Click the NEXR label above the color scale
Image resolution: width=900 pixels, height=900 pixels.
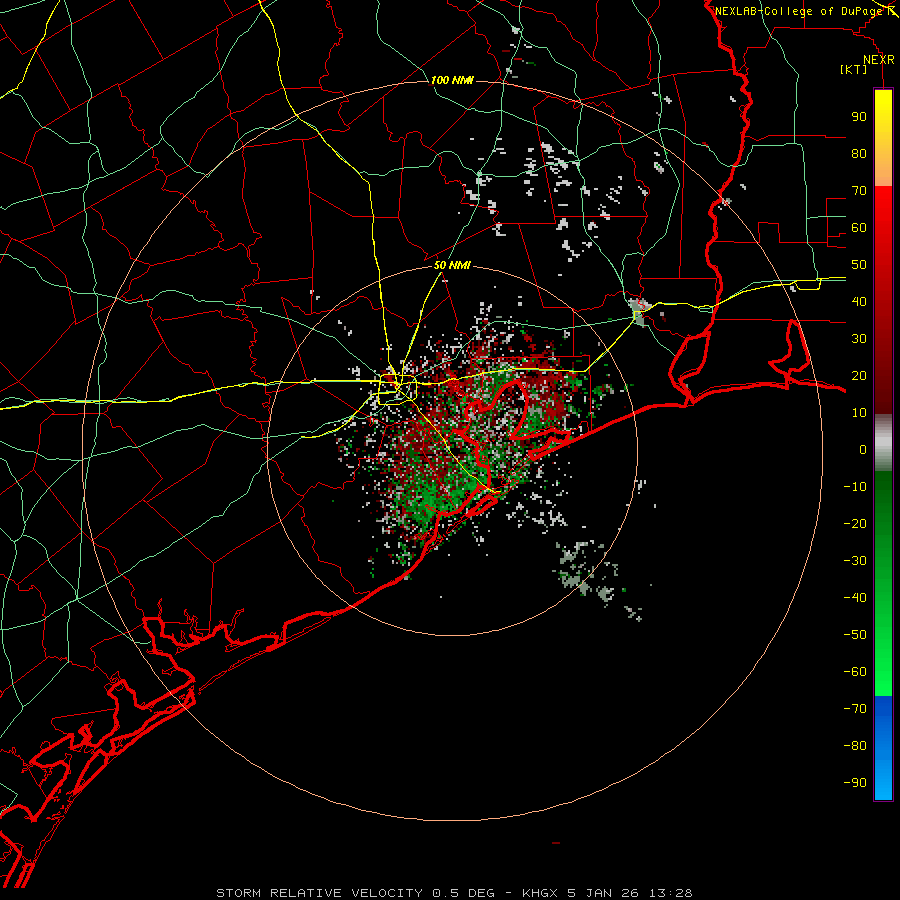[879, 60]
